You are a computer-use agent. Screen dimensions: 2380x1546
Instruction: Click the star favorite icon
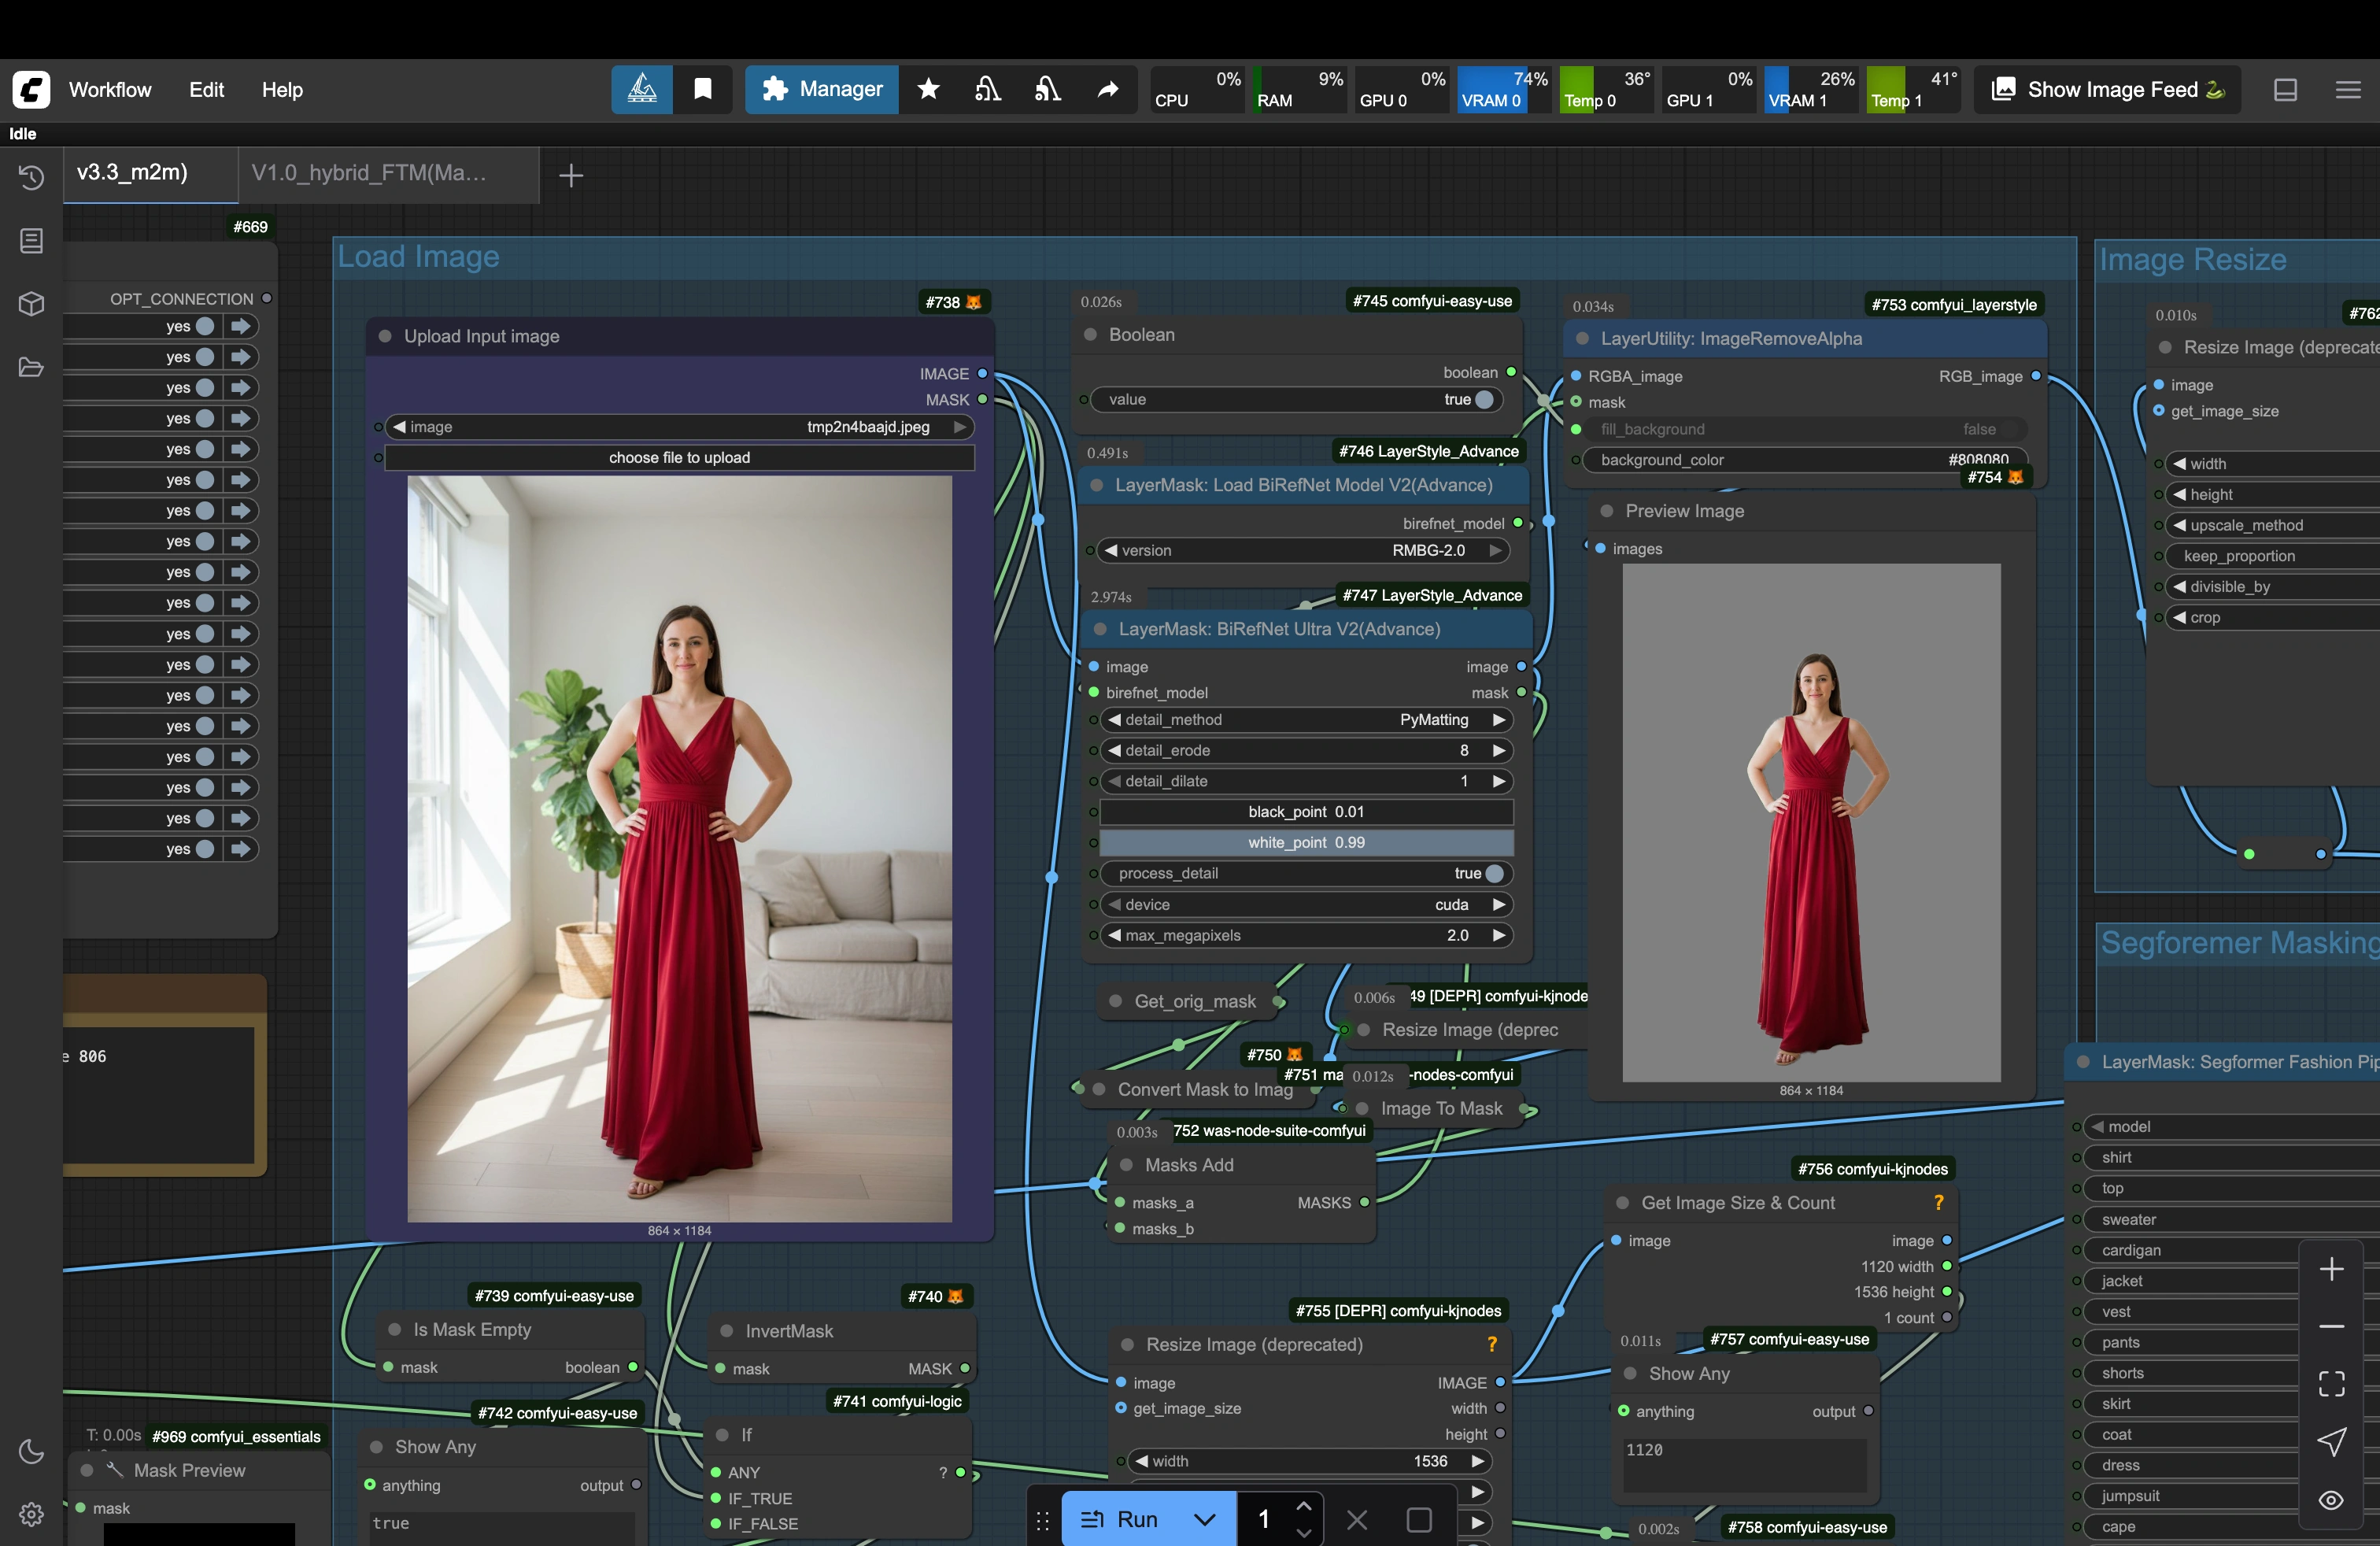(x=928, y=90)
